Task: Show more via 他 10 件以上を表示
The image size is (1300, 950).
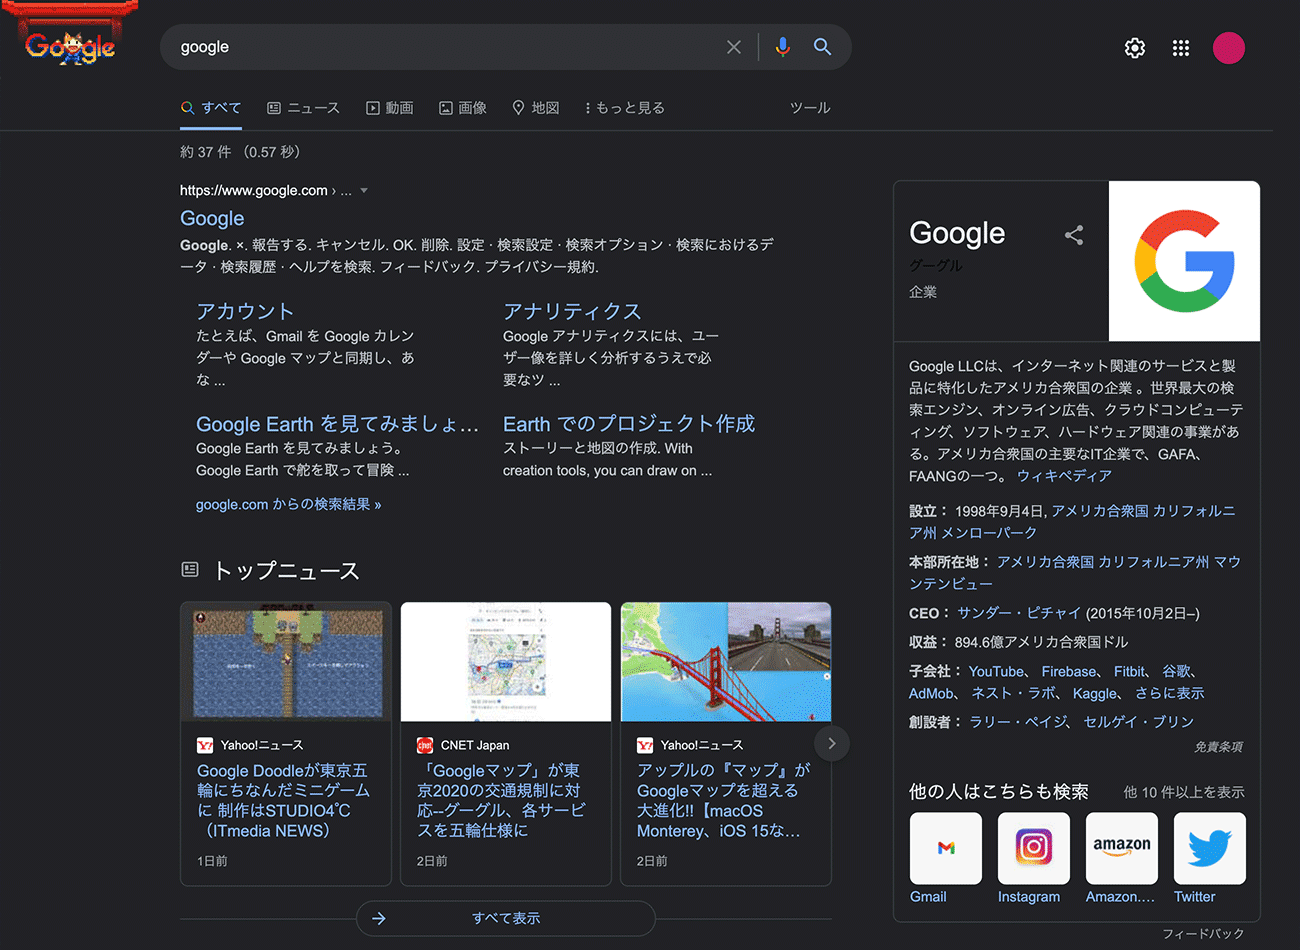Action: pyautogui.click(x=1184, y=792)
